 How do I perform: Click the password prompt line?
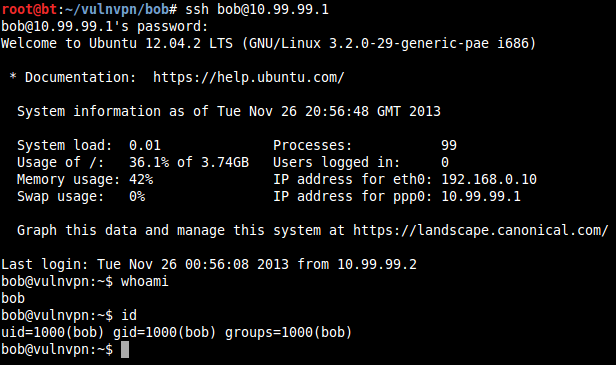[x=104, y=26]
